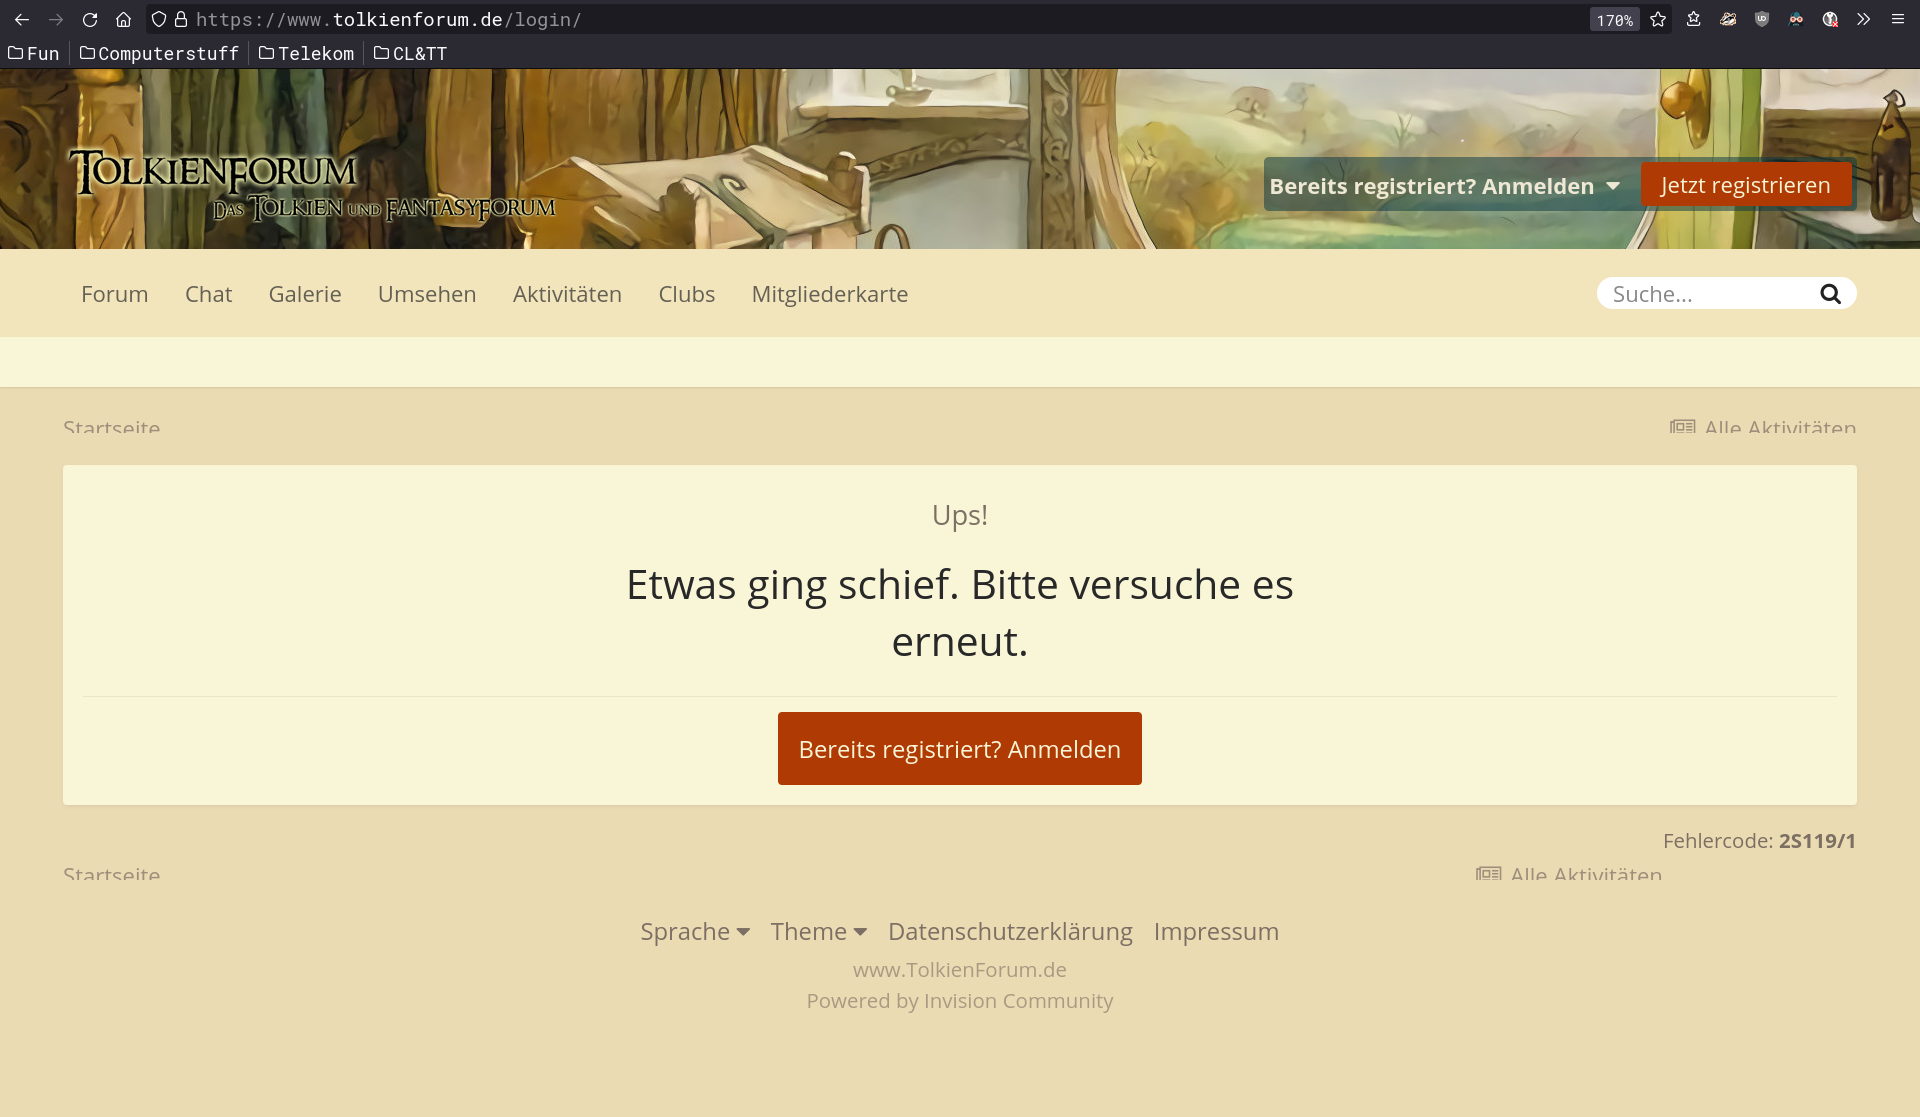Open the Computerstuff bookmarks folder
Viewport: 1920px width, 1117px height.
tap(159, 53)
